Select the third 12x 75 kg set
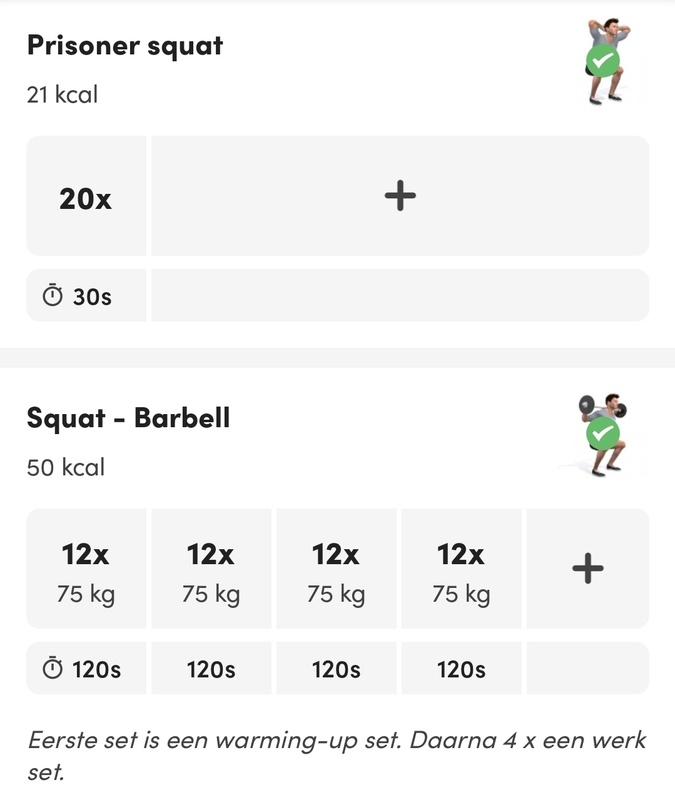The image size is (675, 800). pos(336,569)
